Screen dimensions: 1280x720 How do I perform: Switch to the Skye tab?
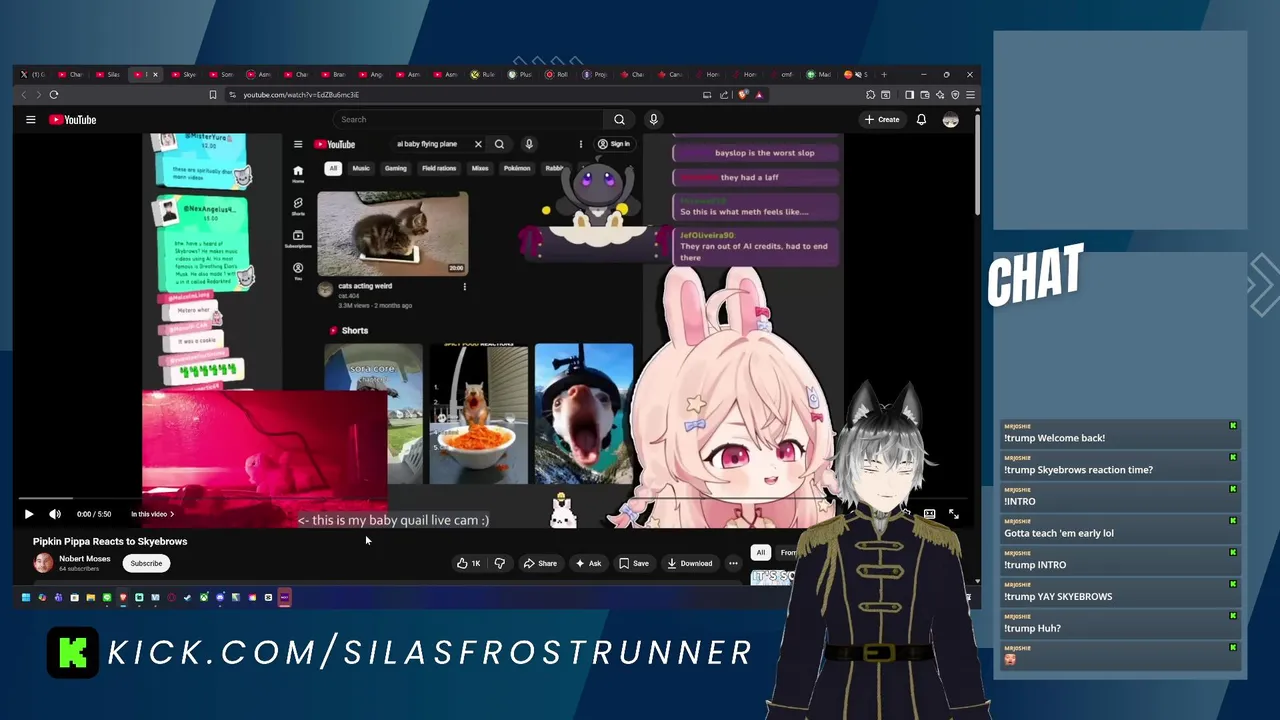pyautogui.click(x=185, y=74)
